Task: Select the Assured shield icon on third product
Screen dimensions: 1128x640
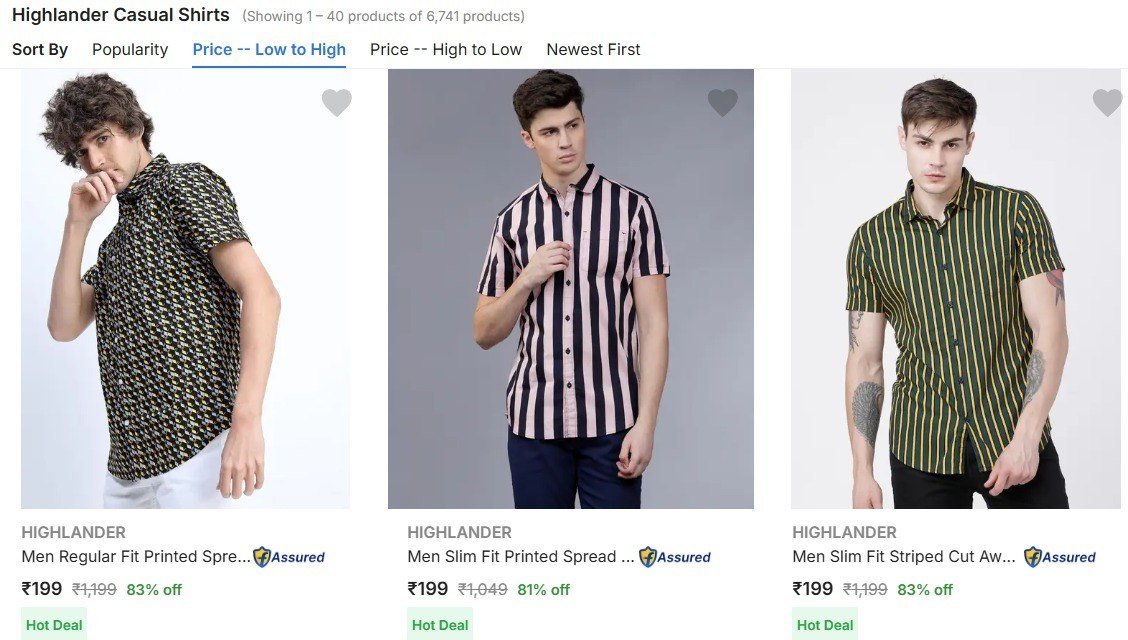Action: pyautogui.click(x=1060, y=557)
